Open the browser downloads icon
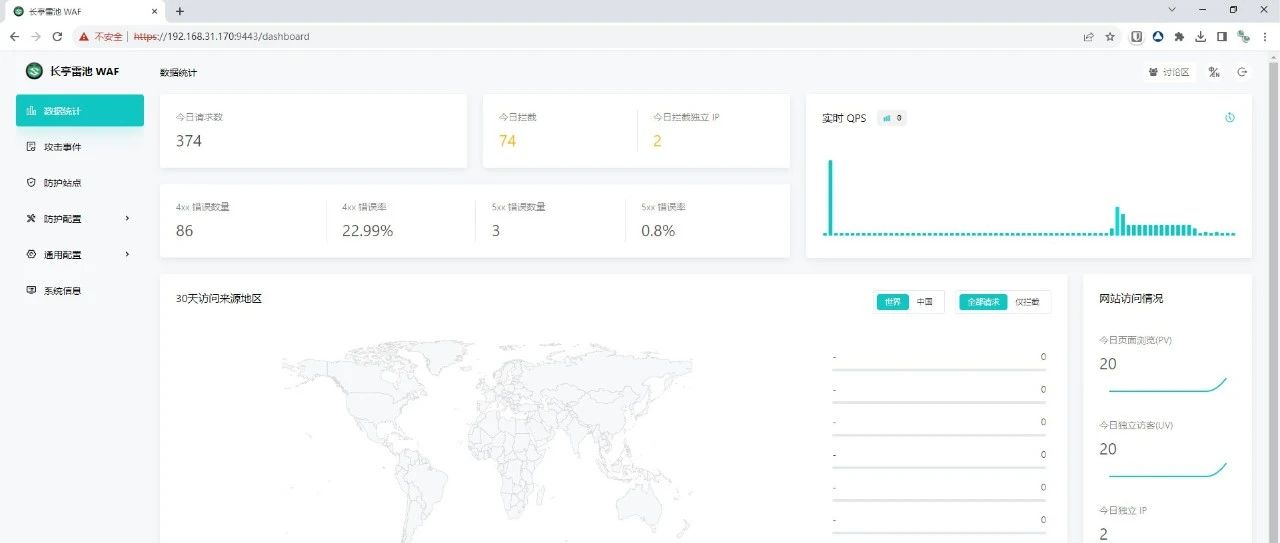This screenshot has width=1280, height=543. (x=1201, y=36)
